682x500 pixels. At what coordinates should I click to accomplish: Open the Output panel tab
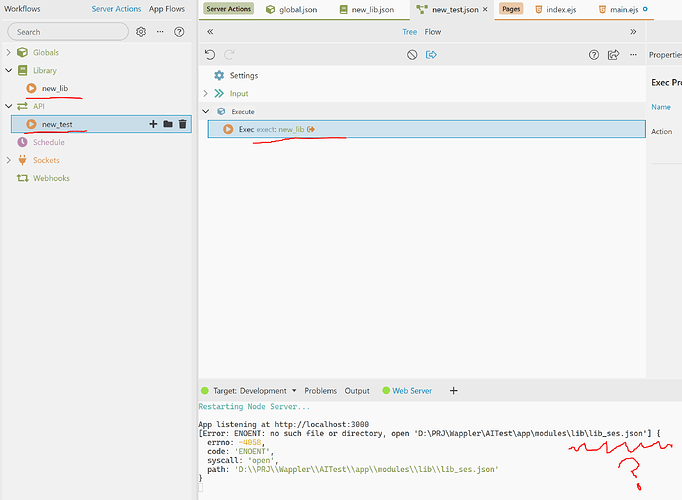pyautogui.click(x=357, y=390)
